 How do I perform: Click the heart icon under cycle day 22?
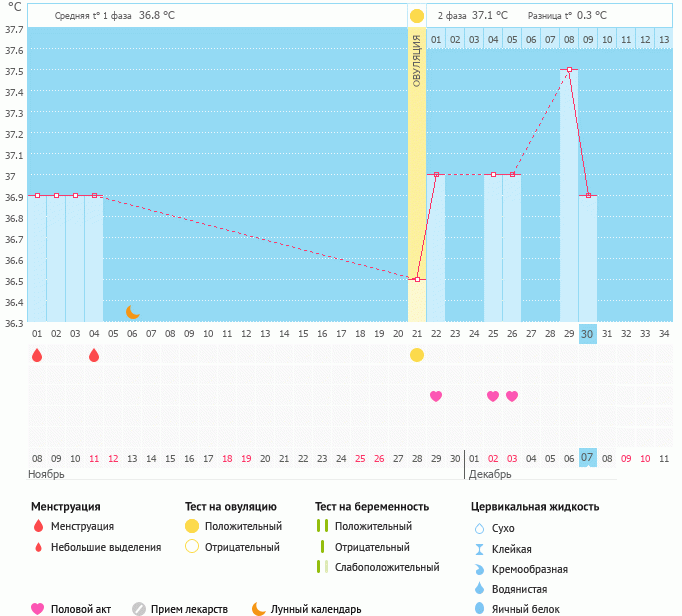[x=436, y=396]
